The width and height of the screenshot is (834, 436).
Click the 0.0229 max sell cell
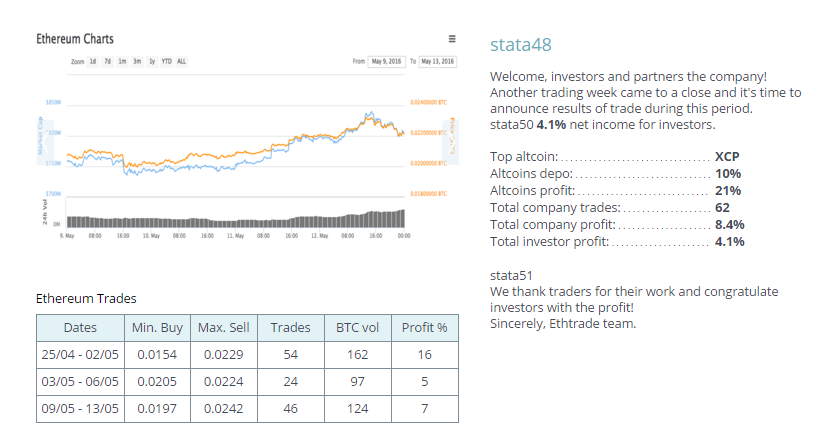pyautogui.click(x=224, y=355)
